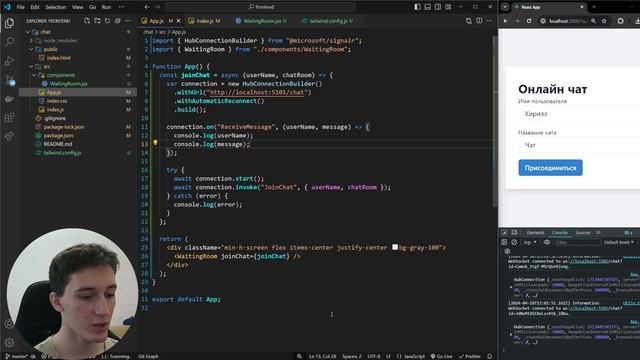The width and height of the screenshot is (640, 360).
Task: Toggle live expression eye icon in console
Action: pos(547,242)
